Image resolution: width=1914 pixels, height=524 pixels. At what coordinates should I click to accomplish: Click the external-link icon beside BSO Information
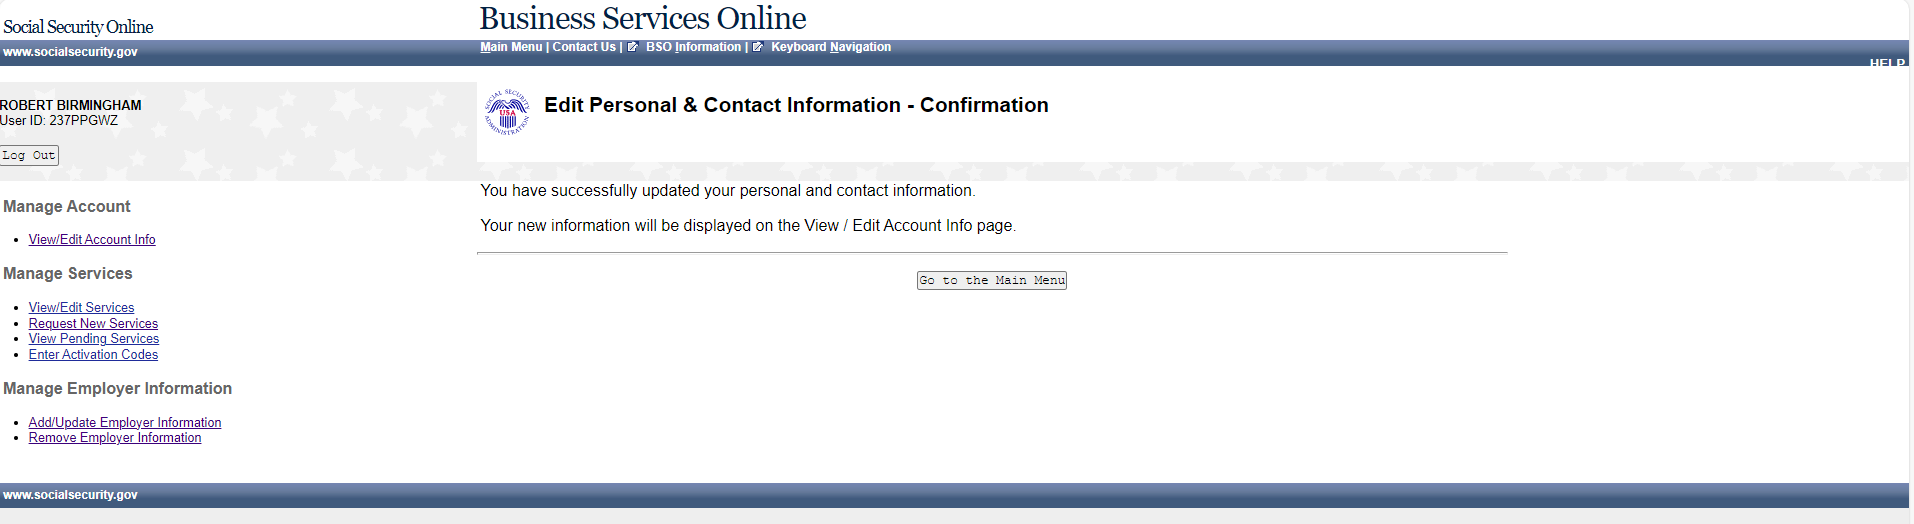(633, 47)
